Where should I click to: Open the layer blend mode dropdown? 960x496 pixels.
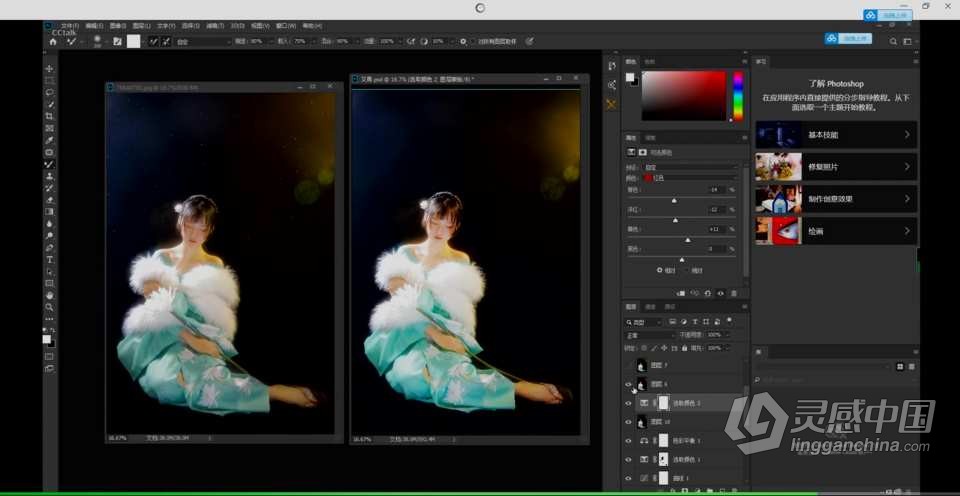coord(649,335)
